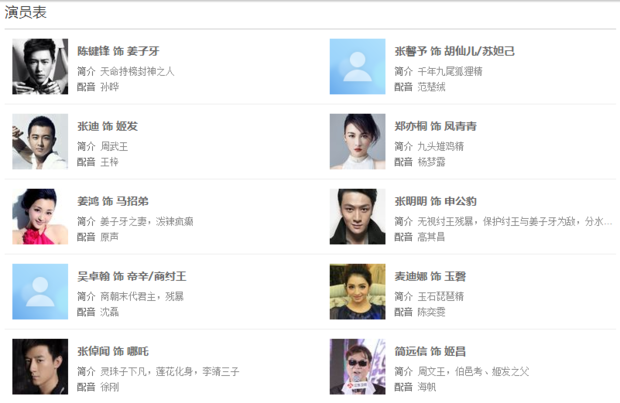Viewport: 620px width, 403px height.
Task: Open the 张迪 饰 姬发 link
Action: (108, 126)
